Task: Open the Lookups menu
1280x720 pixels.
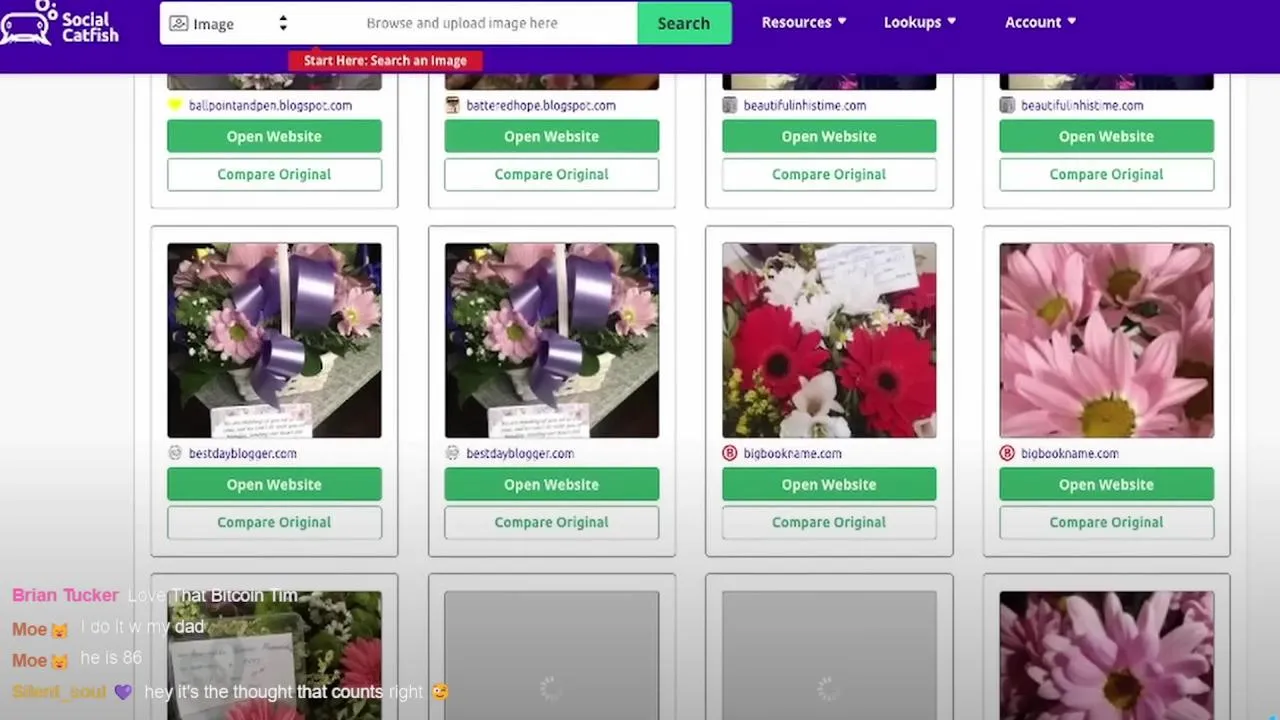Action: 920,22
